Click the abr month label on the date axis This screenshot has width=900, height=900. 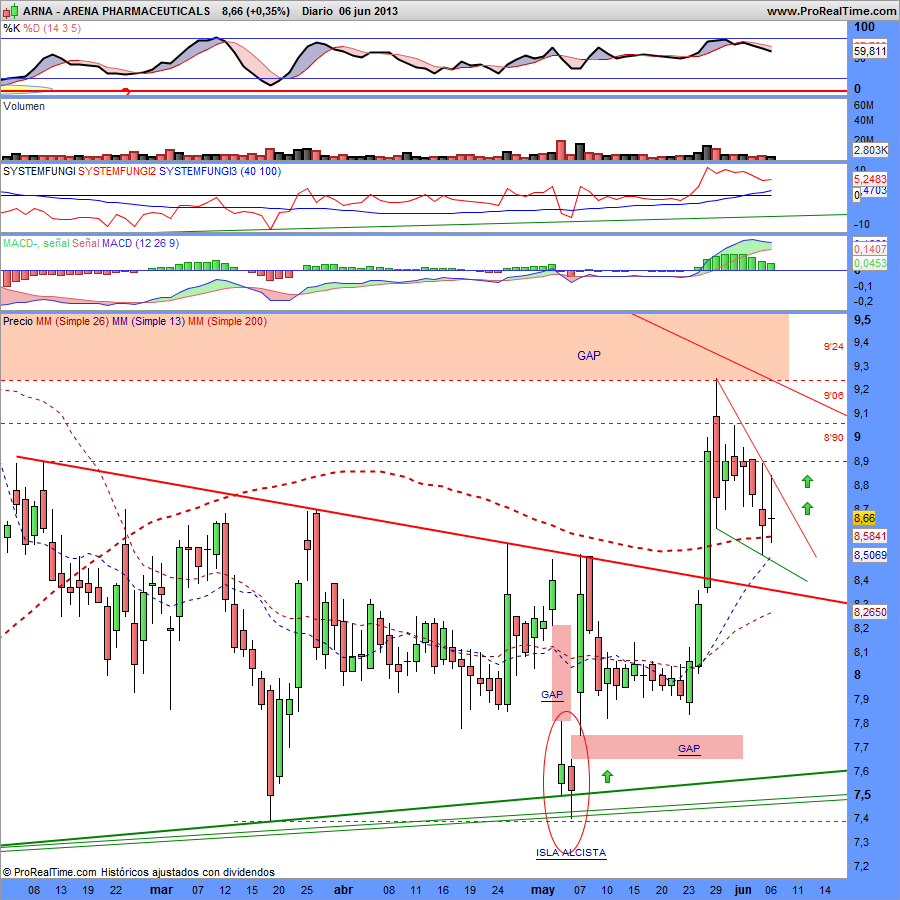343,890
